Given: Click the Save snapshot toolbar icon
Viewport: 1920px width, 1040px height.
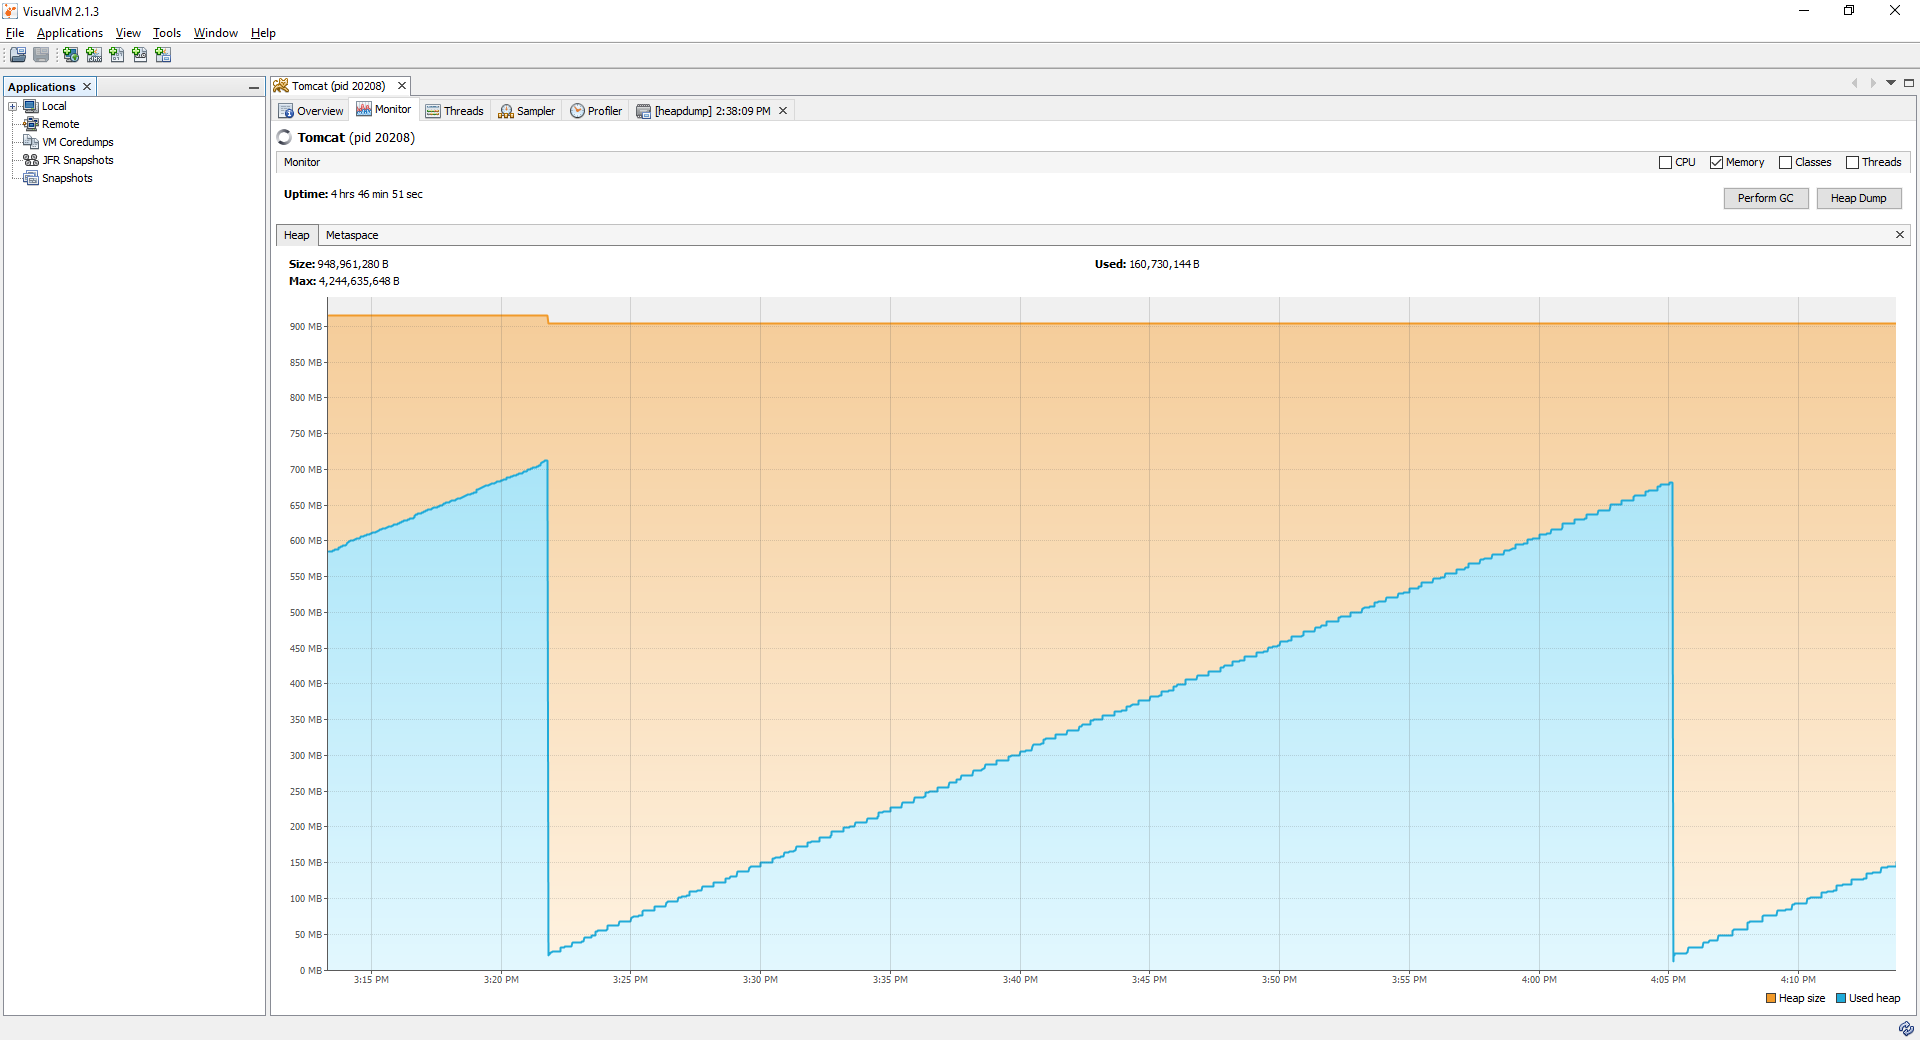Looking at the screenshot, I should 41,55.
